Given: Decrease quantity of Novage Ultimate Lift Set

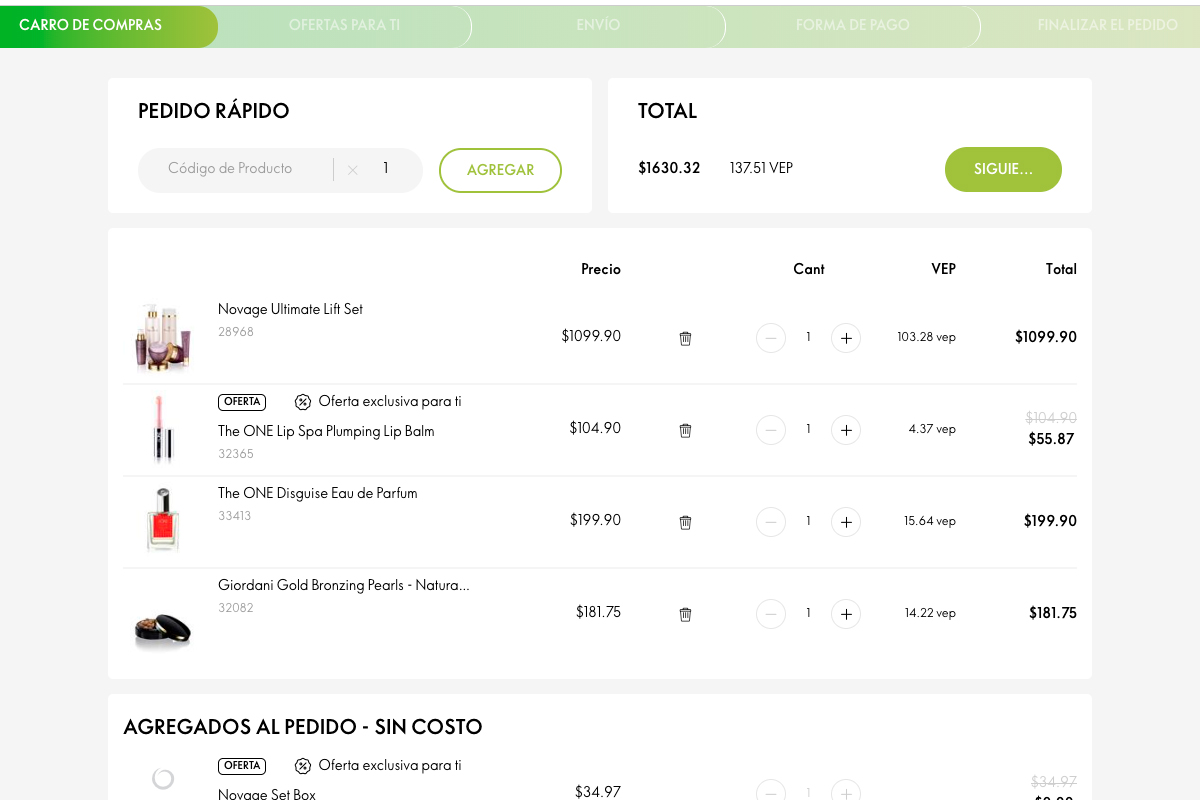Looking at the screenshot, I should tap(771, 338).
